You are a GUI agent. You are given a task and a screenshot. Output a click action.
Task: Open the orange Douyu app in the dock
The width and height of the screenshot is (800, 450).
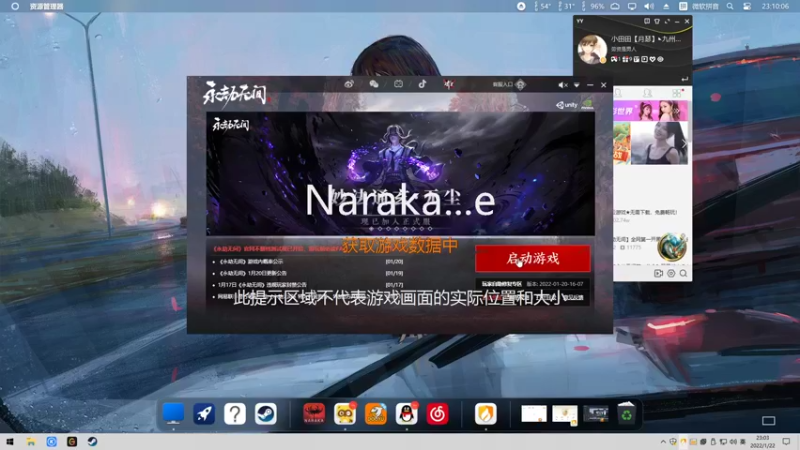[x=376, y=413]
